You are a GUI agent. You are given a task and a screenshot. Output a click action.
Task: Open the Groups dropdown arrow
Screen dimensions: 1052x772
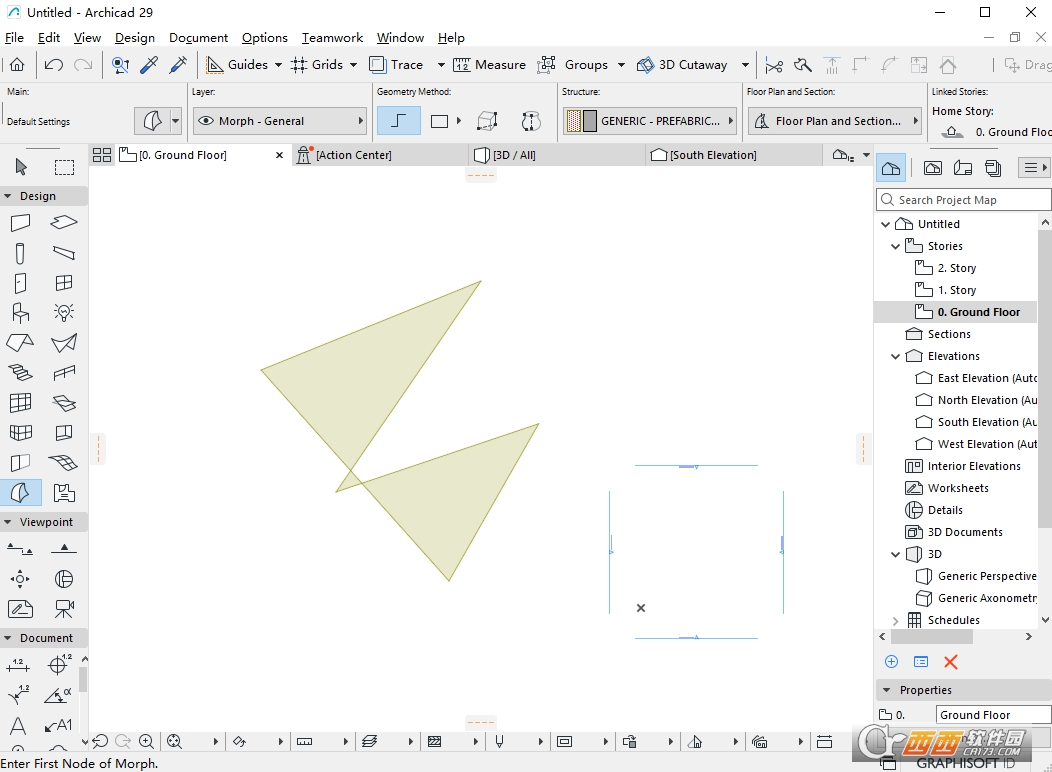coord(621,65)
